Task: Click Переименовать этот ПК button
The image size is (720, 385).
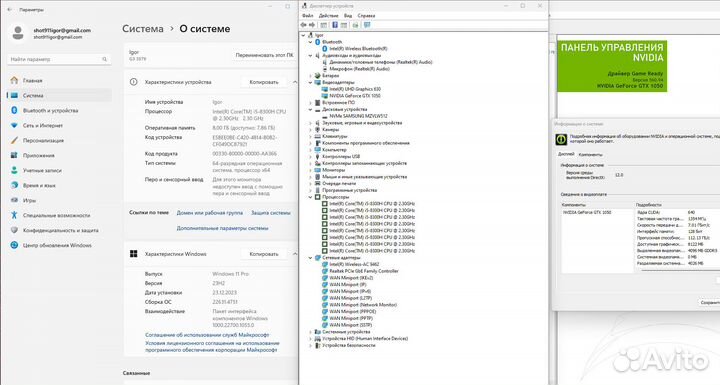Action: click(264, 55)
